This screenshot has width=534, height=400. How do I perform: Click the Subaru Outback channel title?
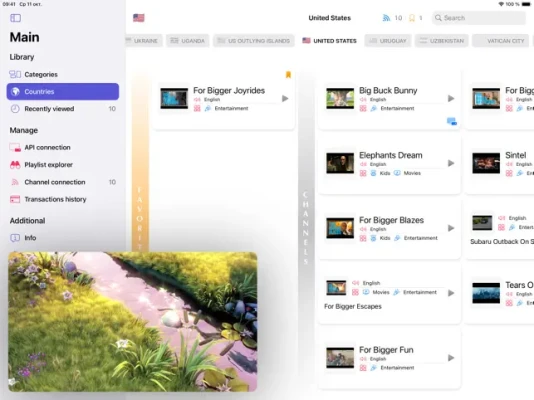(x=502, y=242)
